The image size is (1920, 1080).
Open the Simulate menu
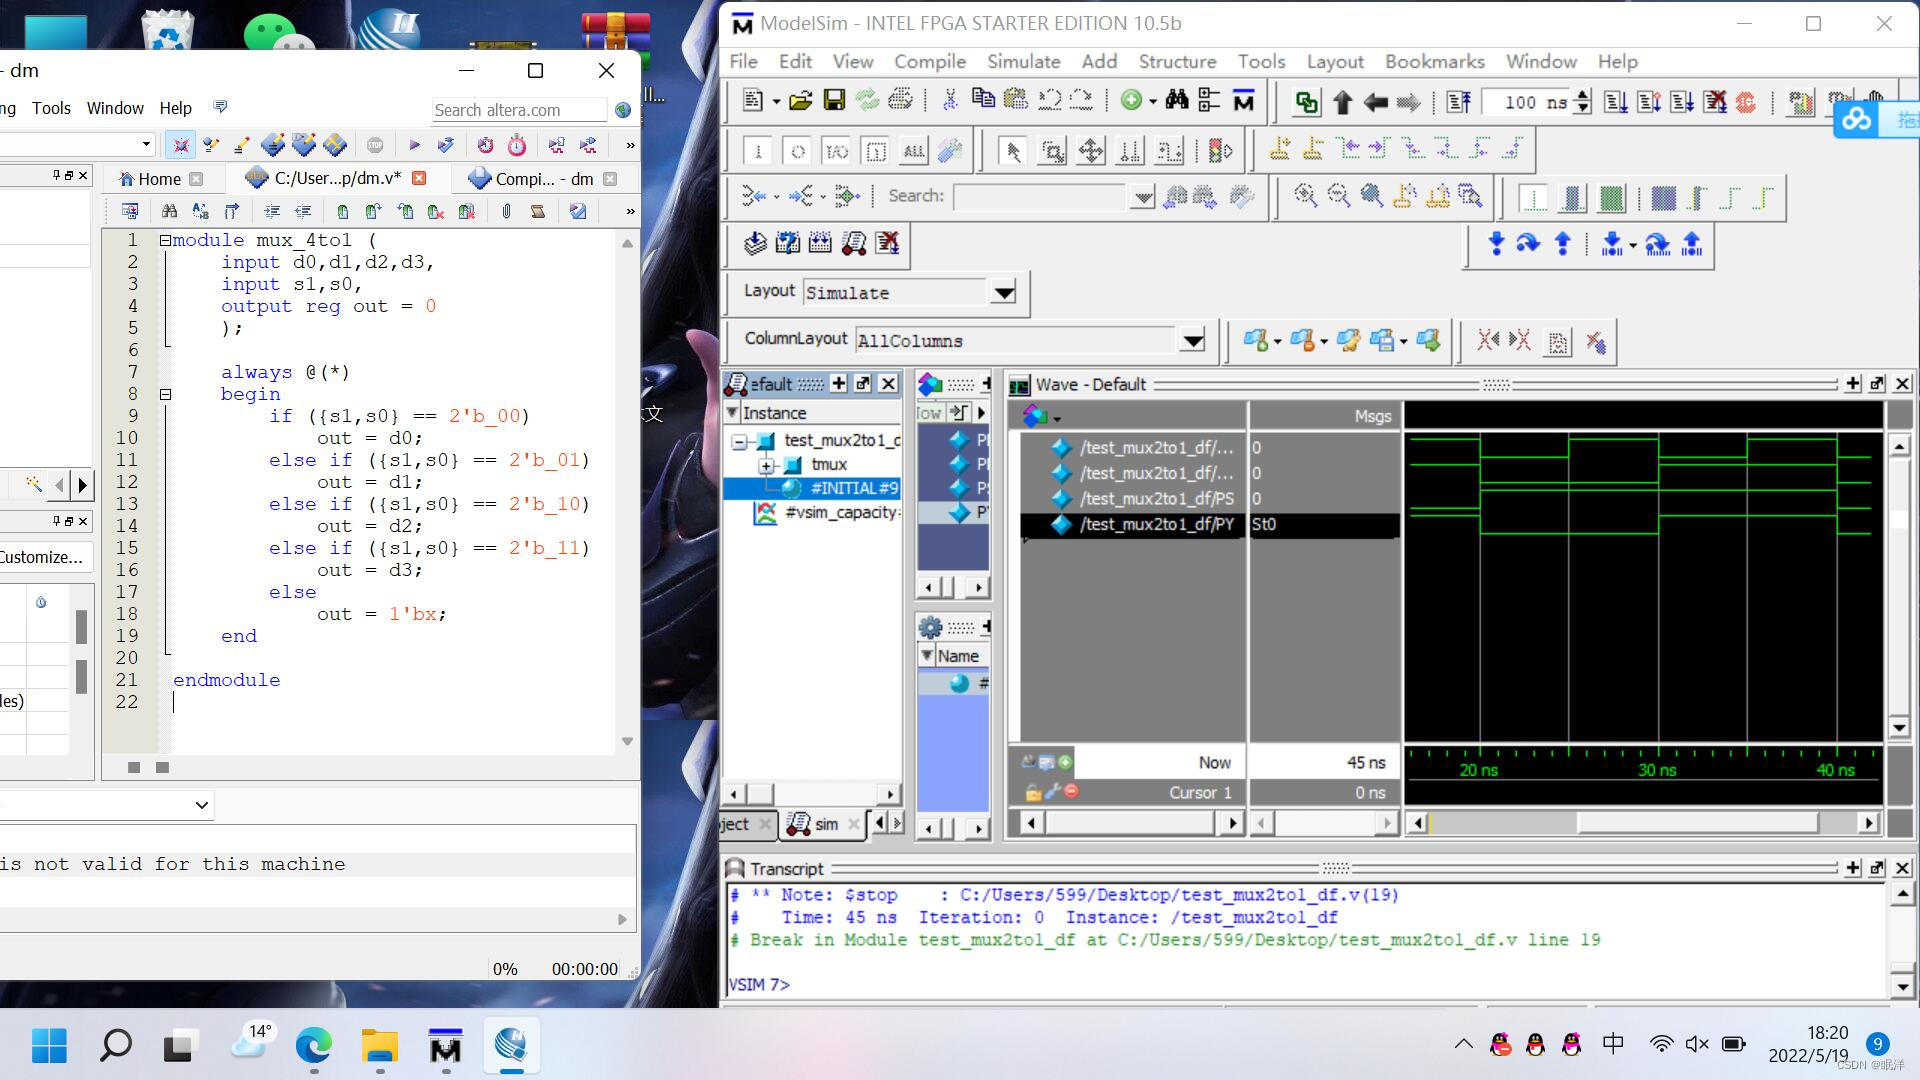[x=1022, y=62]
